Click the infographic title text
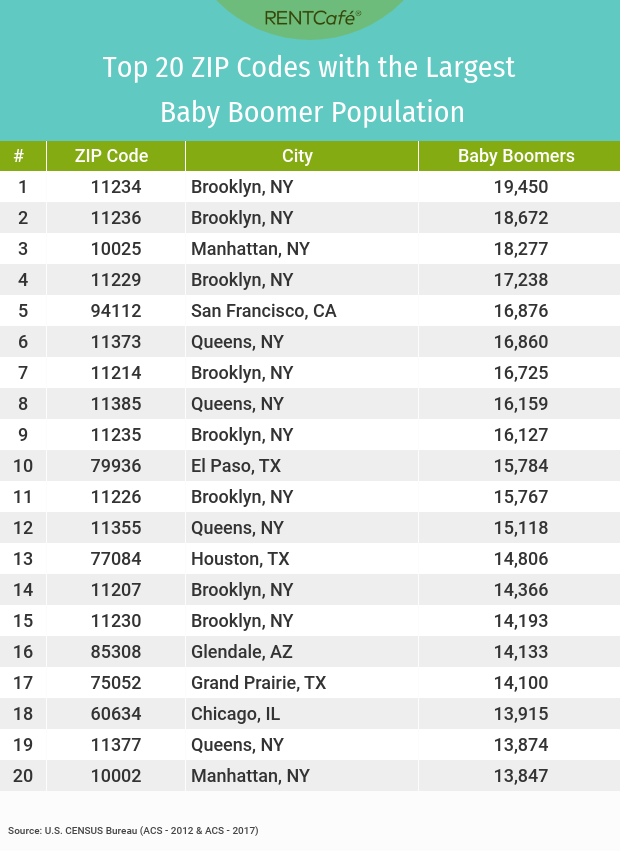This screenshot has width=620, height=851. pos(309,90)
